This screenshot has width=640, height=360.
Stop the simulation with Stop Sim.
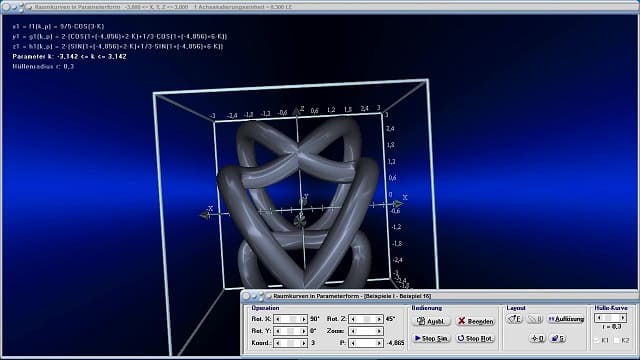click(x=431, y=338)
